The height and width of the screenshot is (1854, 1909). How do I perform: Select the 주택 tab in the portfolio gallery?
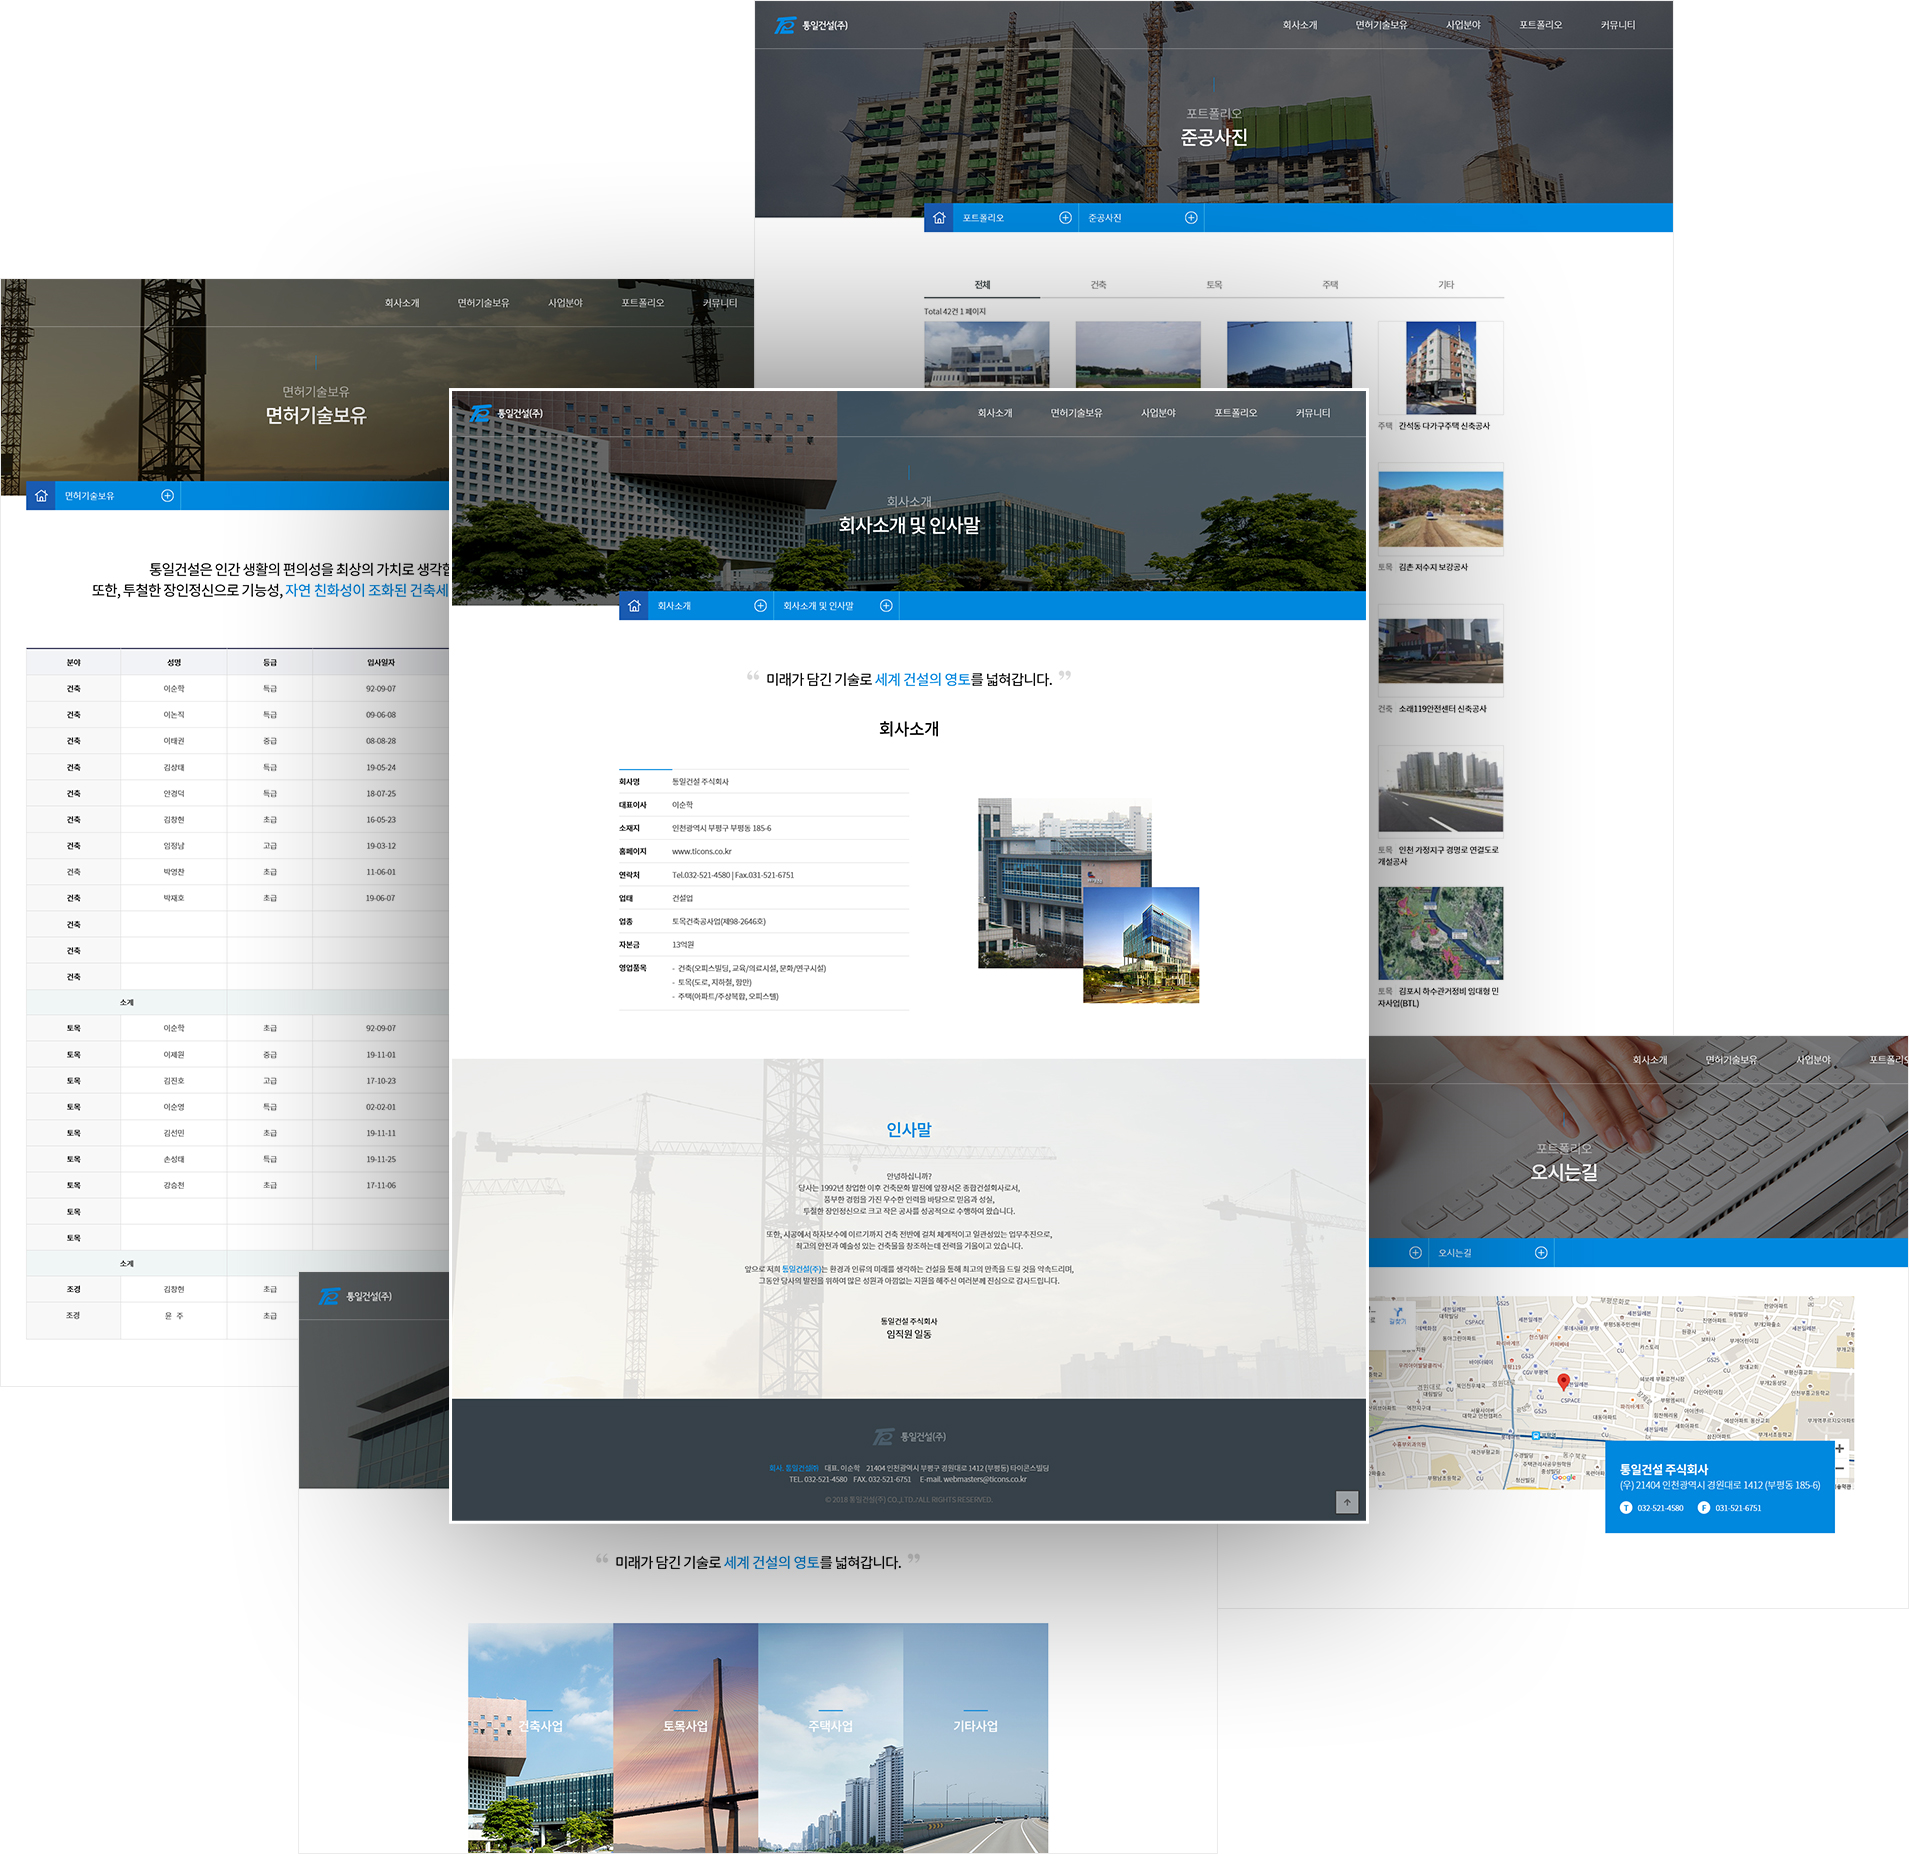pyautogui.click(x=1330, y=285)
